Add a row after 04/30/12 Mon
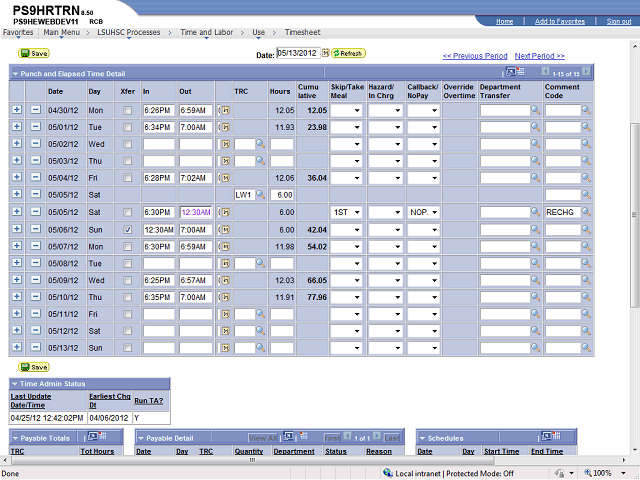 (17, 110)
